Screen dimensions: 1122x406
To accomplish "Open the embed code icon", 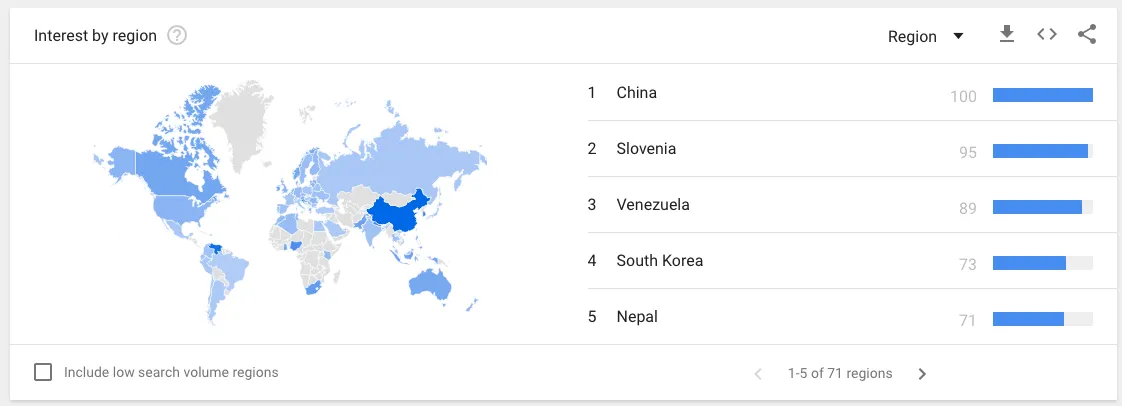I will click(x=1047, y=34).
